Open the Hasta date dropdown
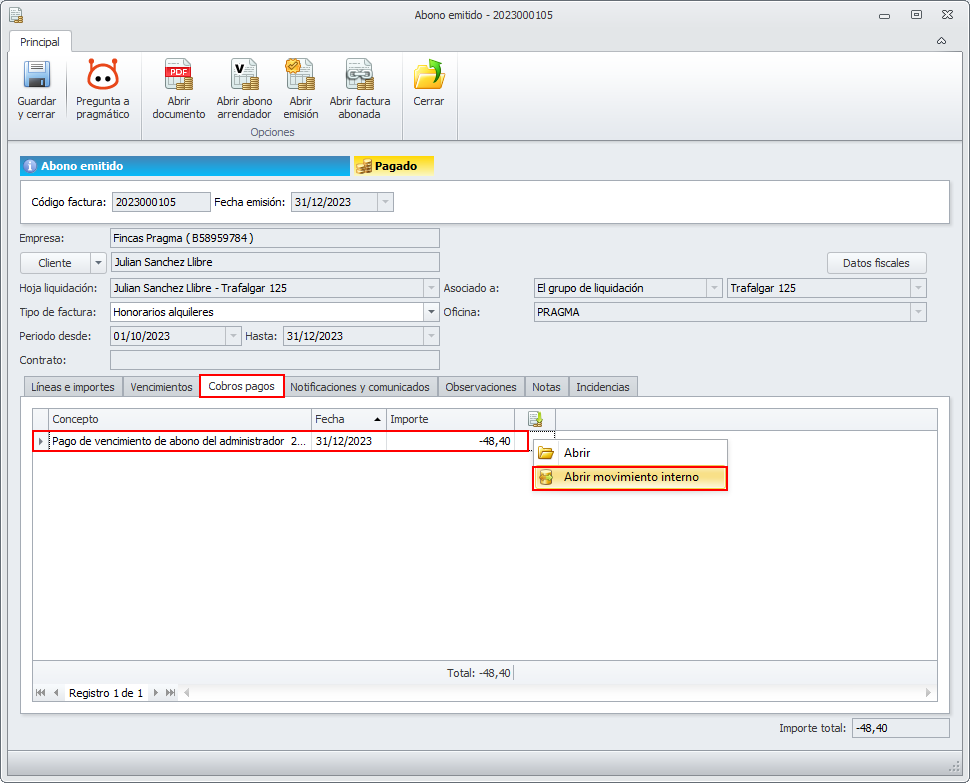This screenshot has width=970, height=783. click(x=431, y=336)
